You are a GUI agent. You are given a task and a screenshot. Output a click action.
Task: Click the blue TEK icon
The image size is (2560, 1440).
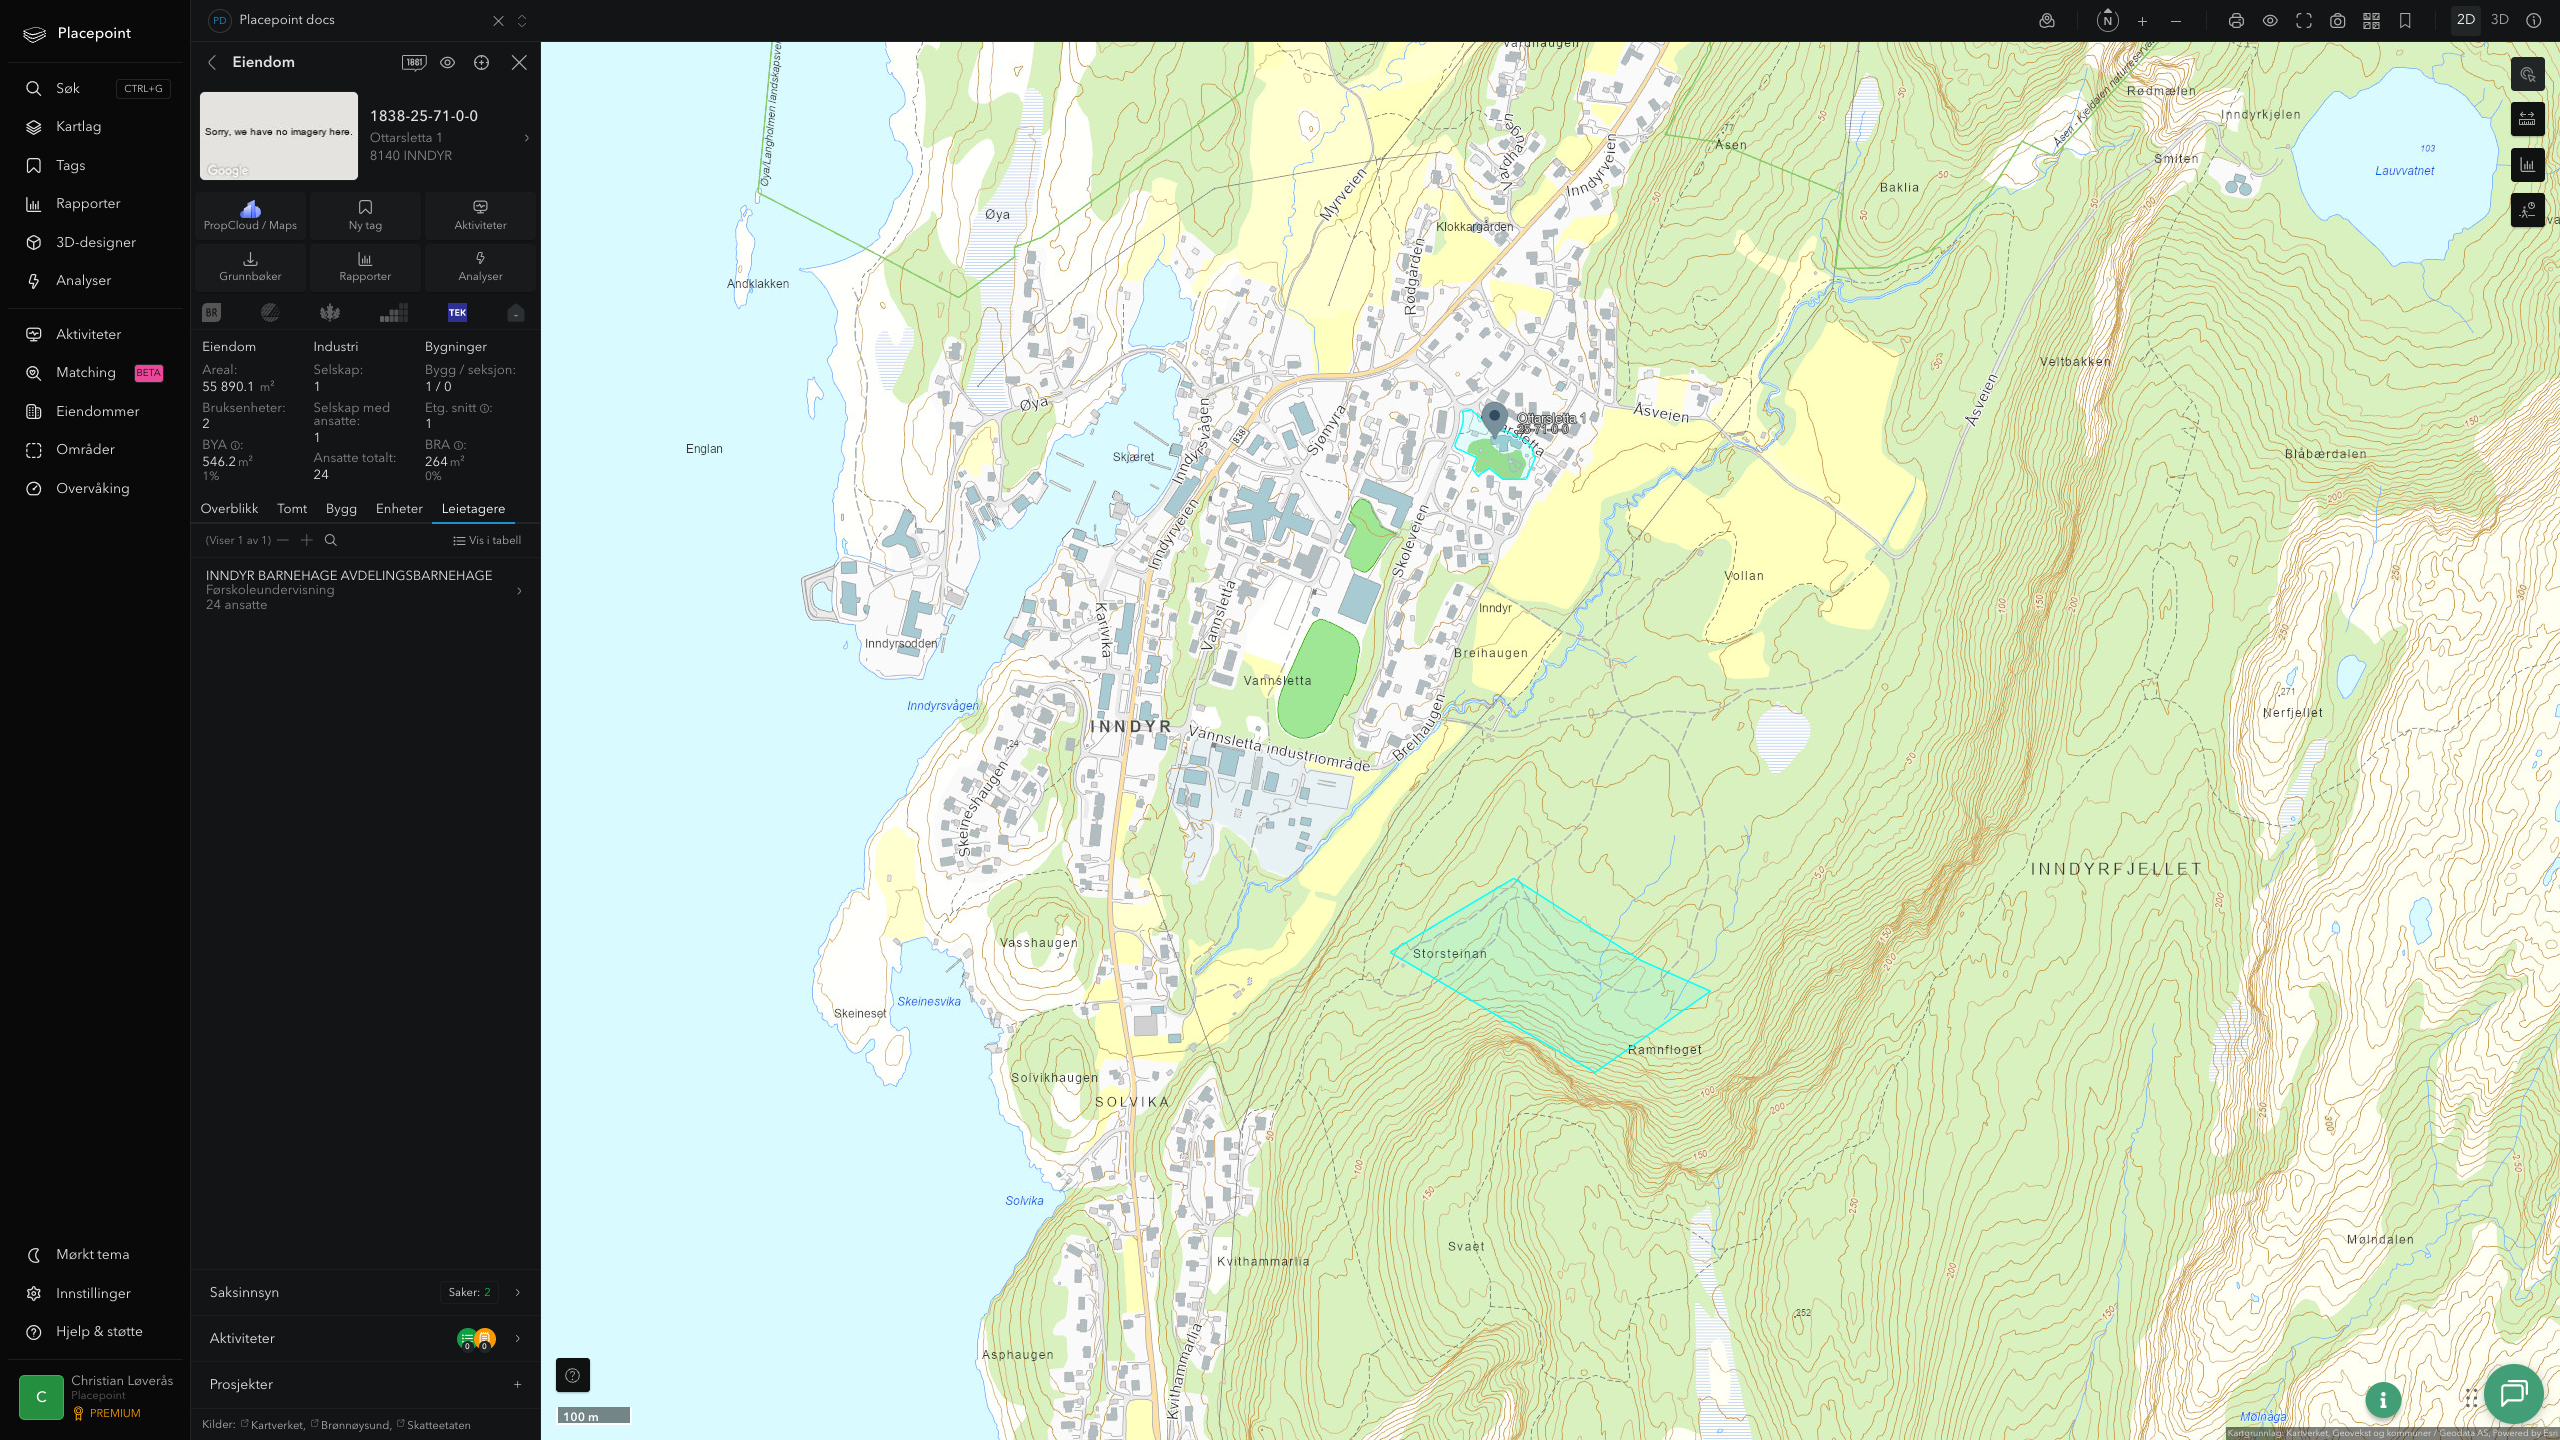click(457, 313)
